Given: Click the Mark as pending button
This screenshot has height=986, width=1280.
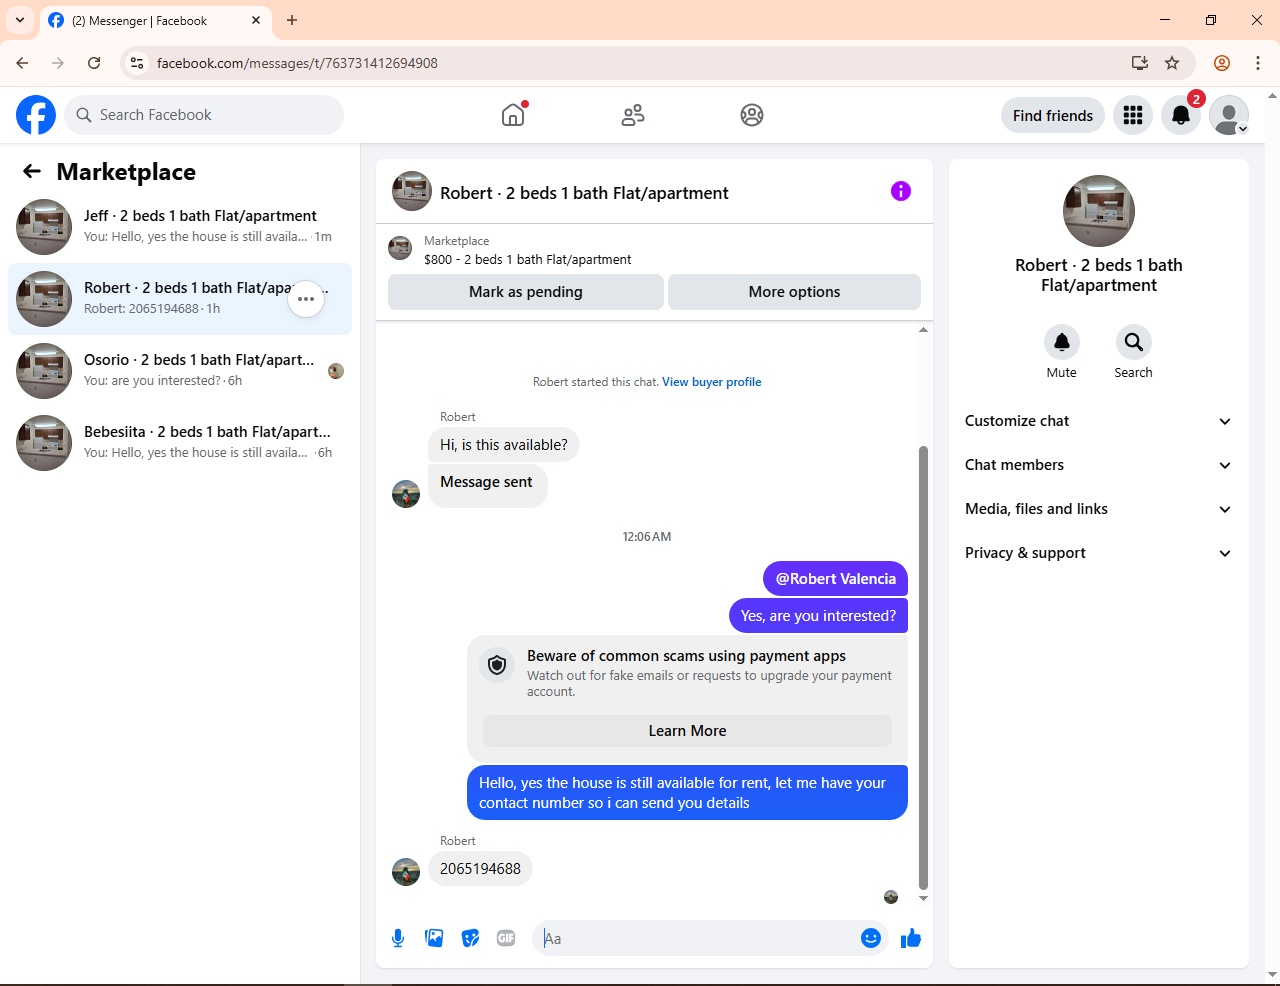Looking at the screenshot, I should tap(526, 292).
